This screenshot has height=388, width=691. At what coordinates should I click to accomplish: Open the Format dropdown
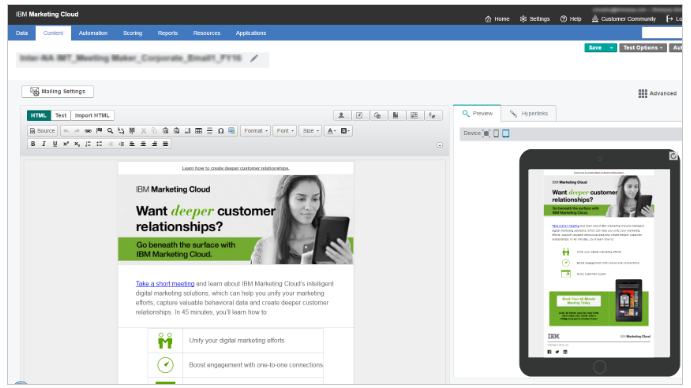click(x=256, y=131)
